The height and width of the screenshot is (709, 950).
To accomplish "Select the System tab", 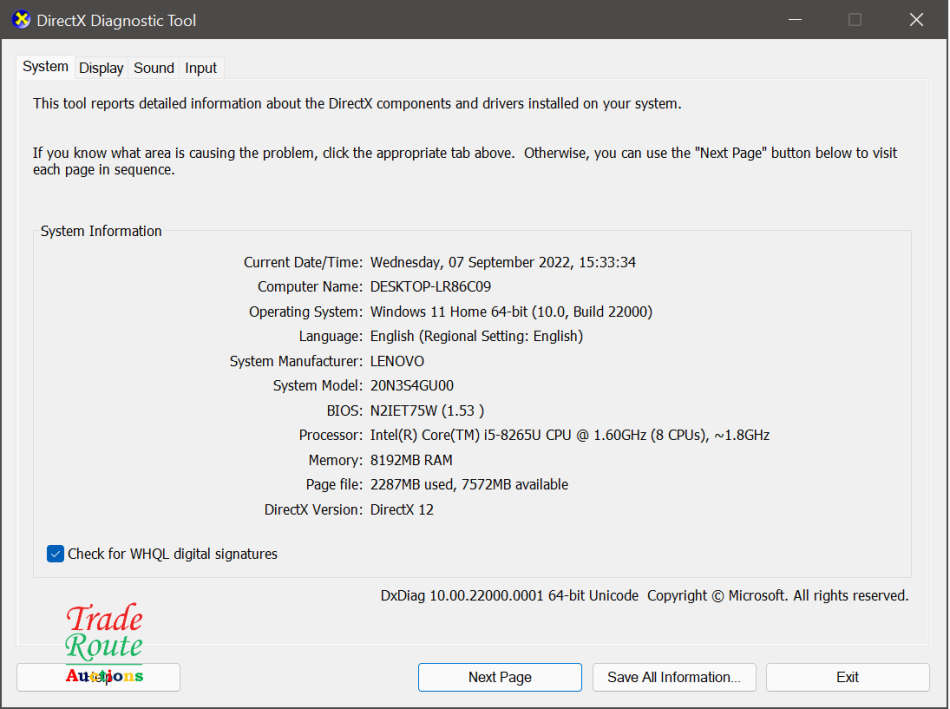I will click(x=45, y=66).
